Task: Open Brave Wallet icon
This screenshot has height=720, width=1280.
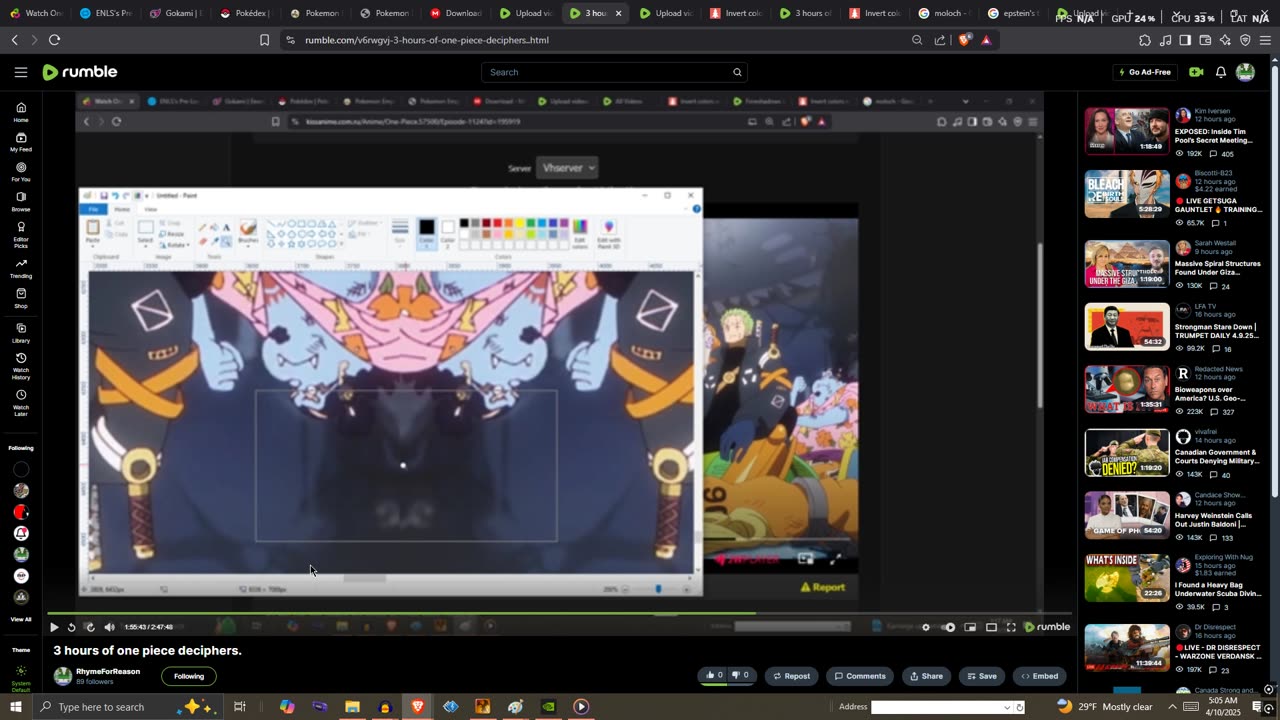Action: tap(1205, 40)
